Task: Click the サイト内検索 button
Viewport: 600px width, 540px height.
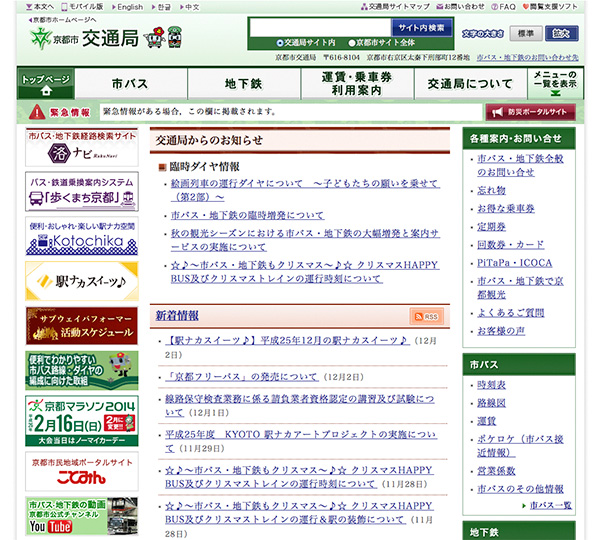Action: coord(420,27)
